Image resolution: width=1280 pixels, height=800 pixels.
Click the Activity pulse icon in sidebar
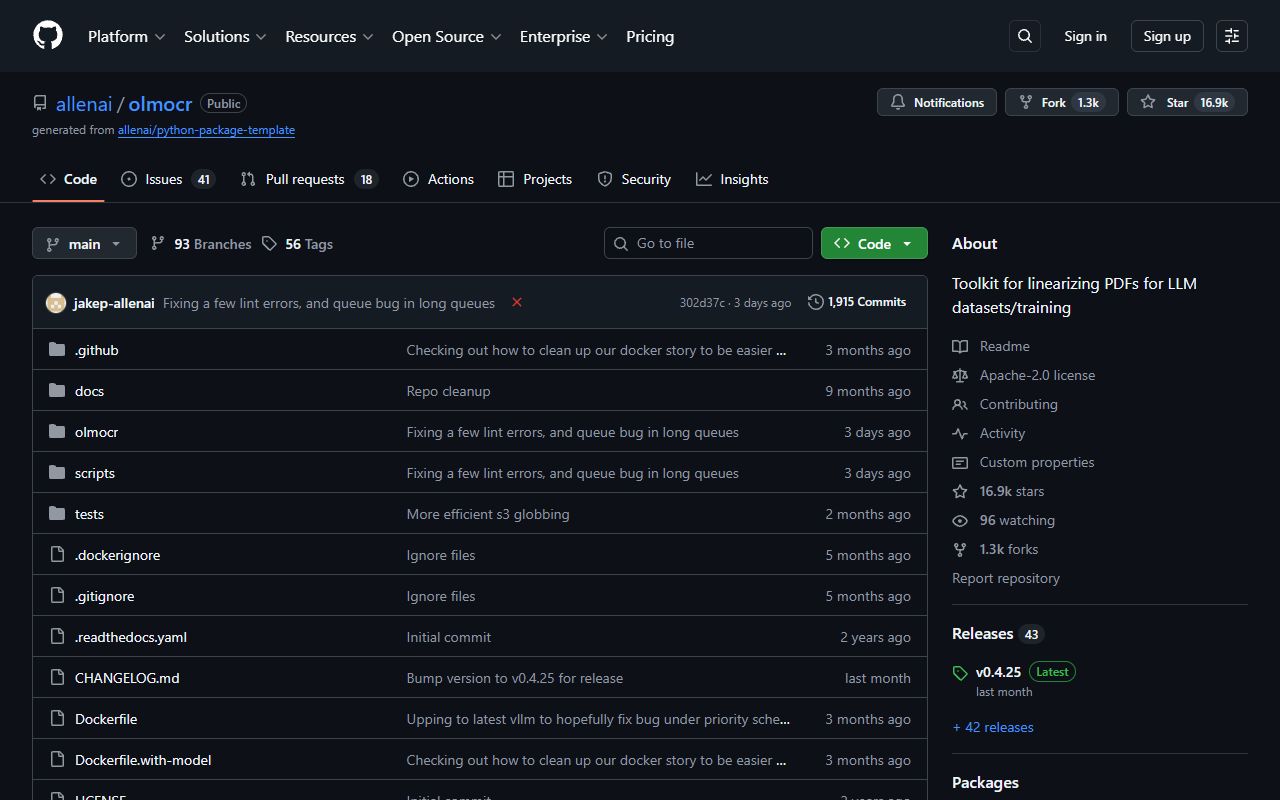coord(960,433)
